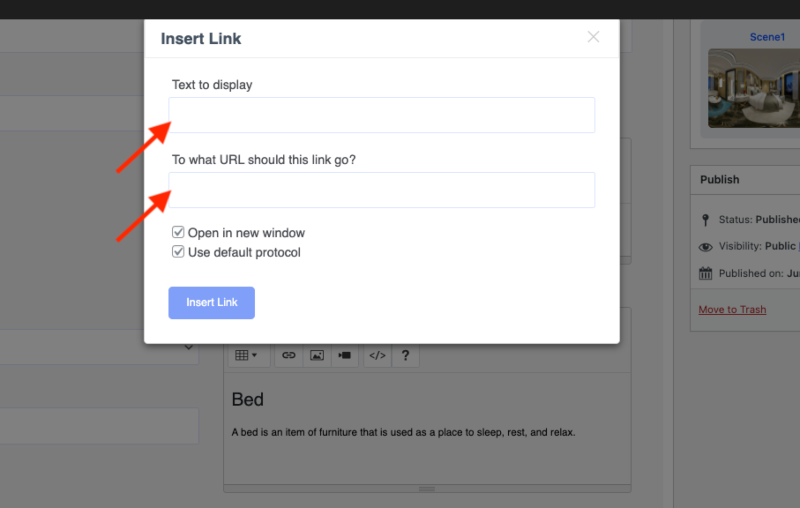Expand the chevron dropdown at left panel
The height and width of the screenshot is (508, 800).
point(189,347)
